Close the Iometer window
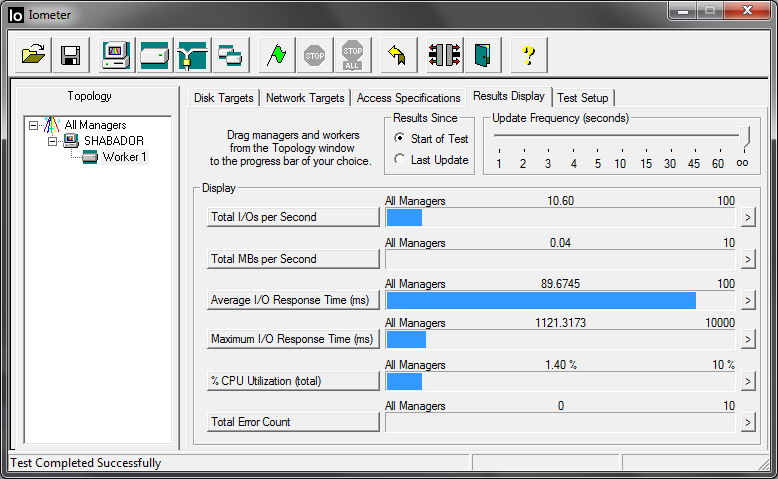 click(748, 11)
